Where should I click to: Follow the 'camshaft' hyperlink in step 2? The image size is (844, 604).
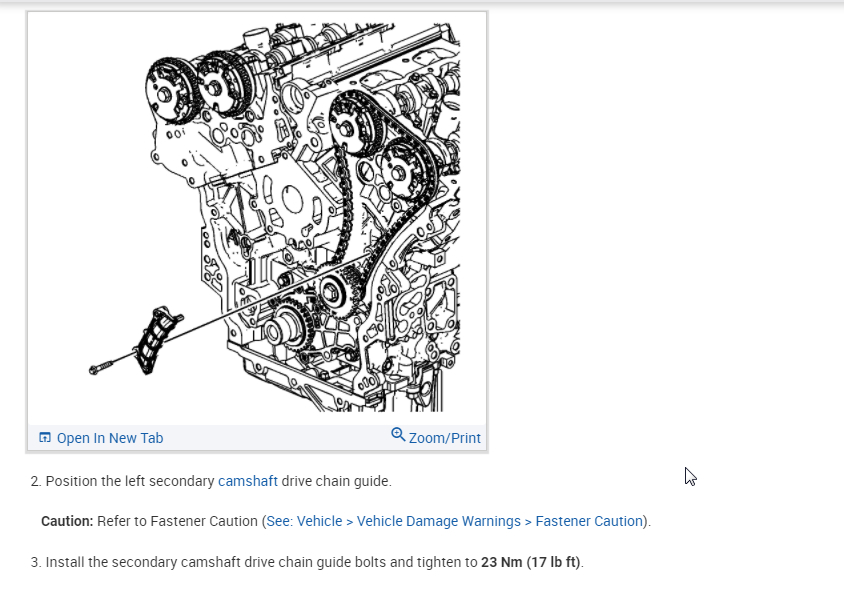coord(248,481)
